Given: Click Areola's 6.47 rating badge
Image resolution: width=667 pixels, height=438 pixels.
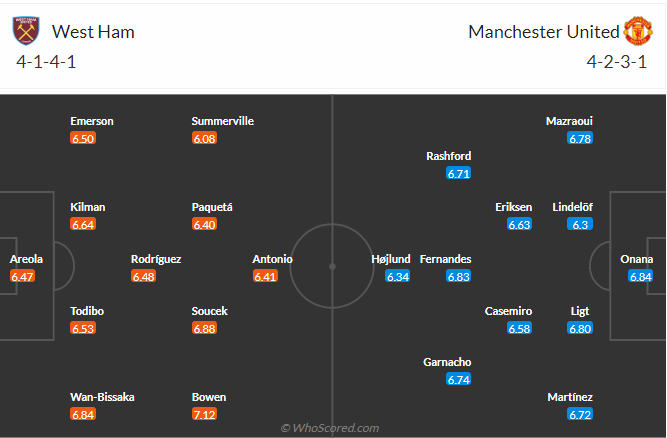Looking at the screenshot, I should [22, 276].
